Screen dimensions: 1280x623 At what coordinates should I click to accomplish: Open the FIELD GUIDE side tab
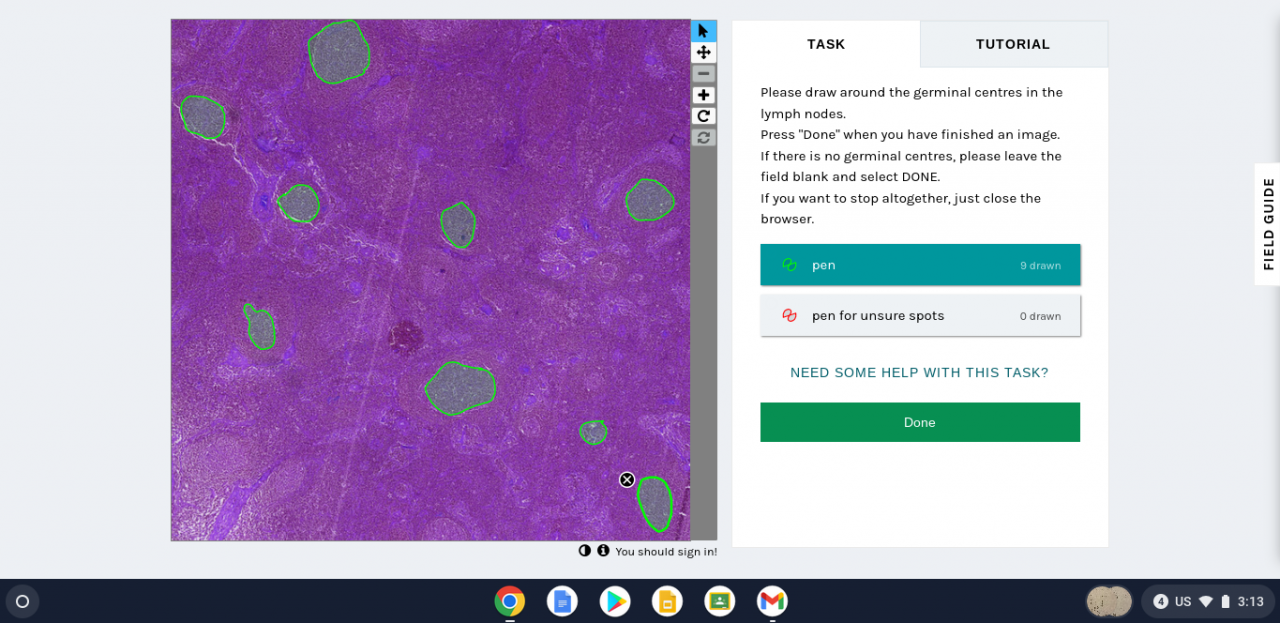click(x=1268, y=224)
